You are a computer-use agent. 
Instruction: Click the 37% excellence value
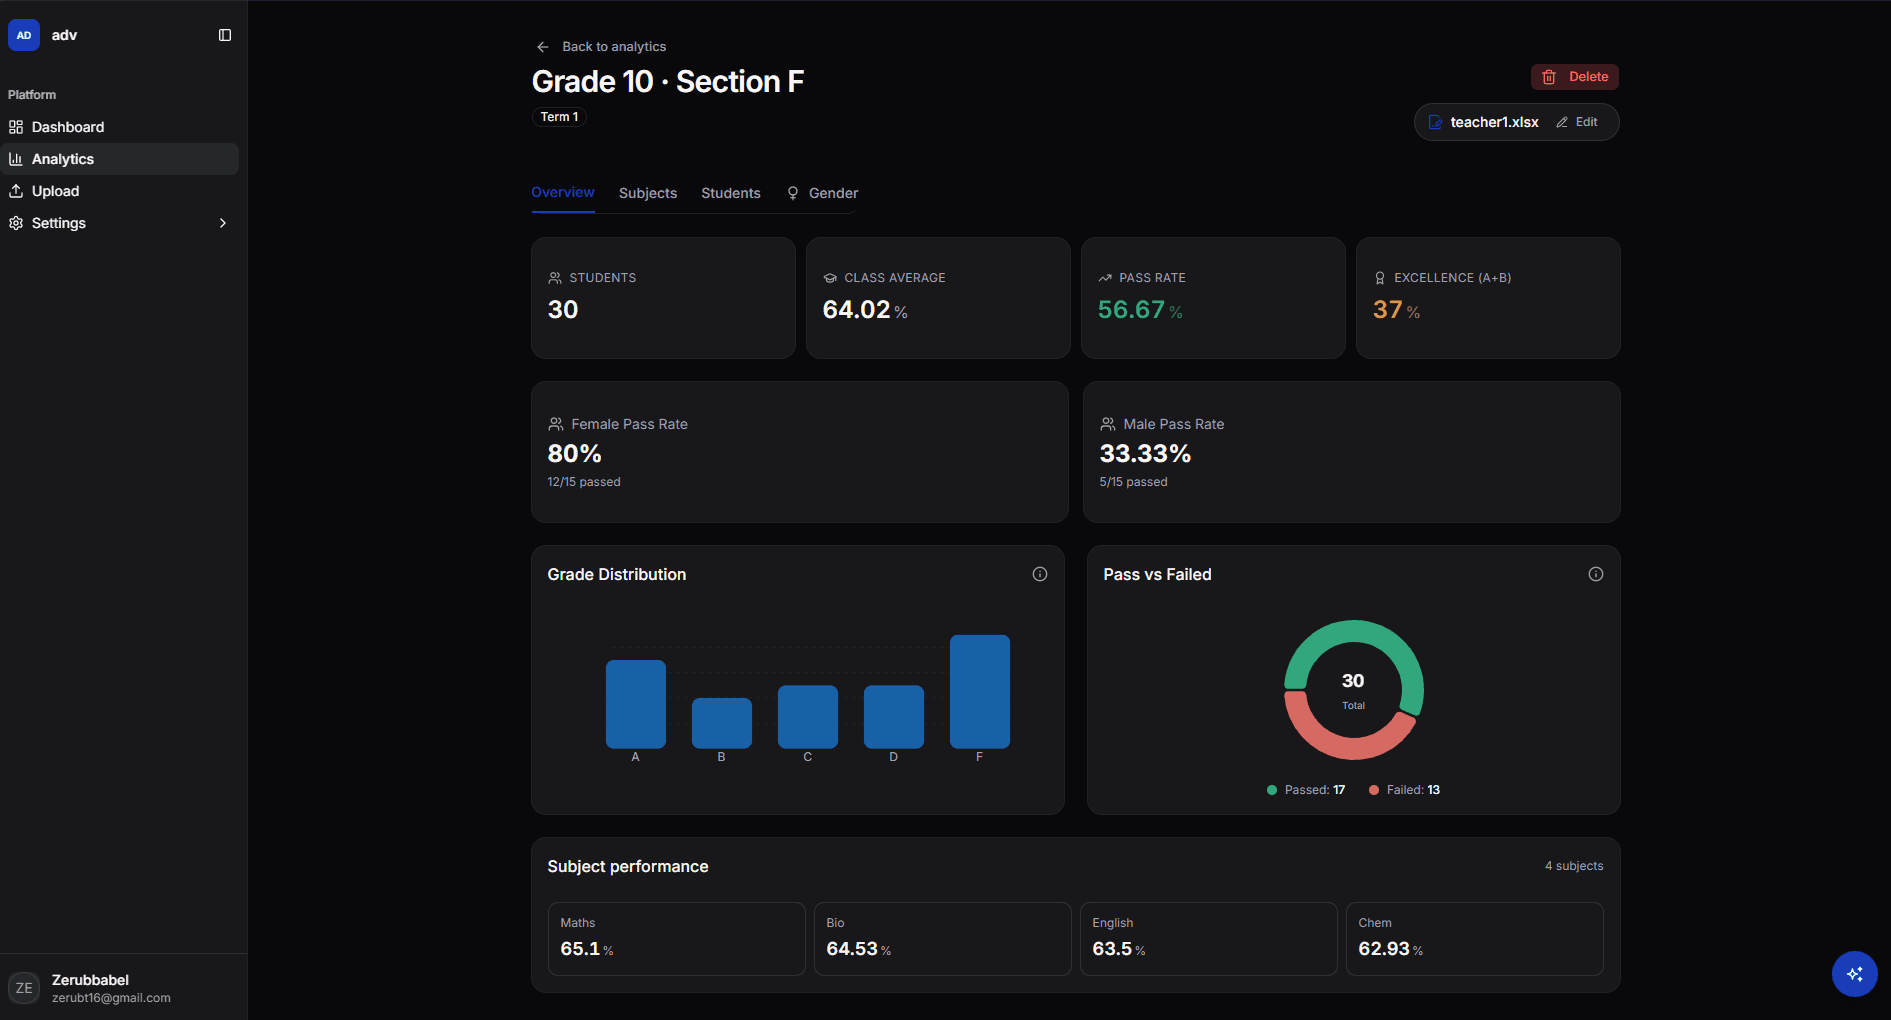(x=1396, y=310)
